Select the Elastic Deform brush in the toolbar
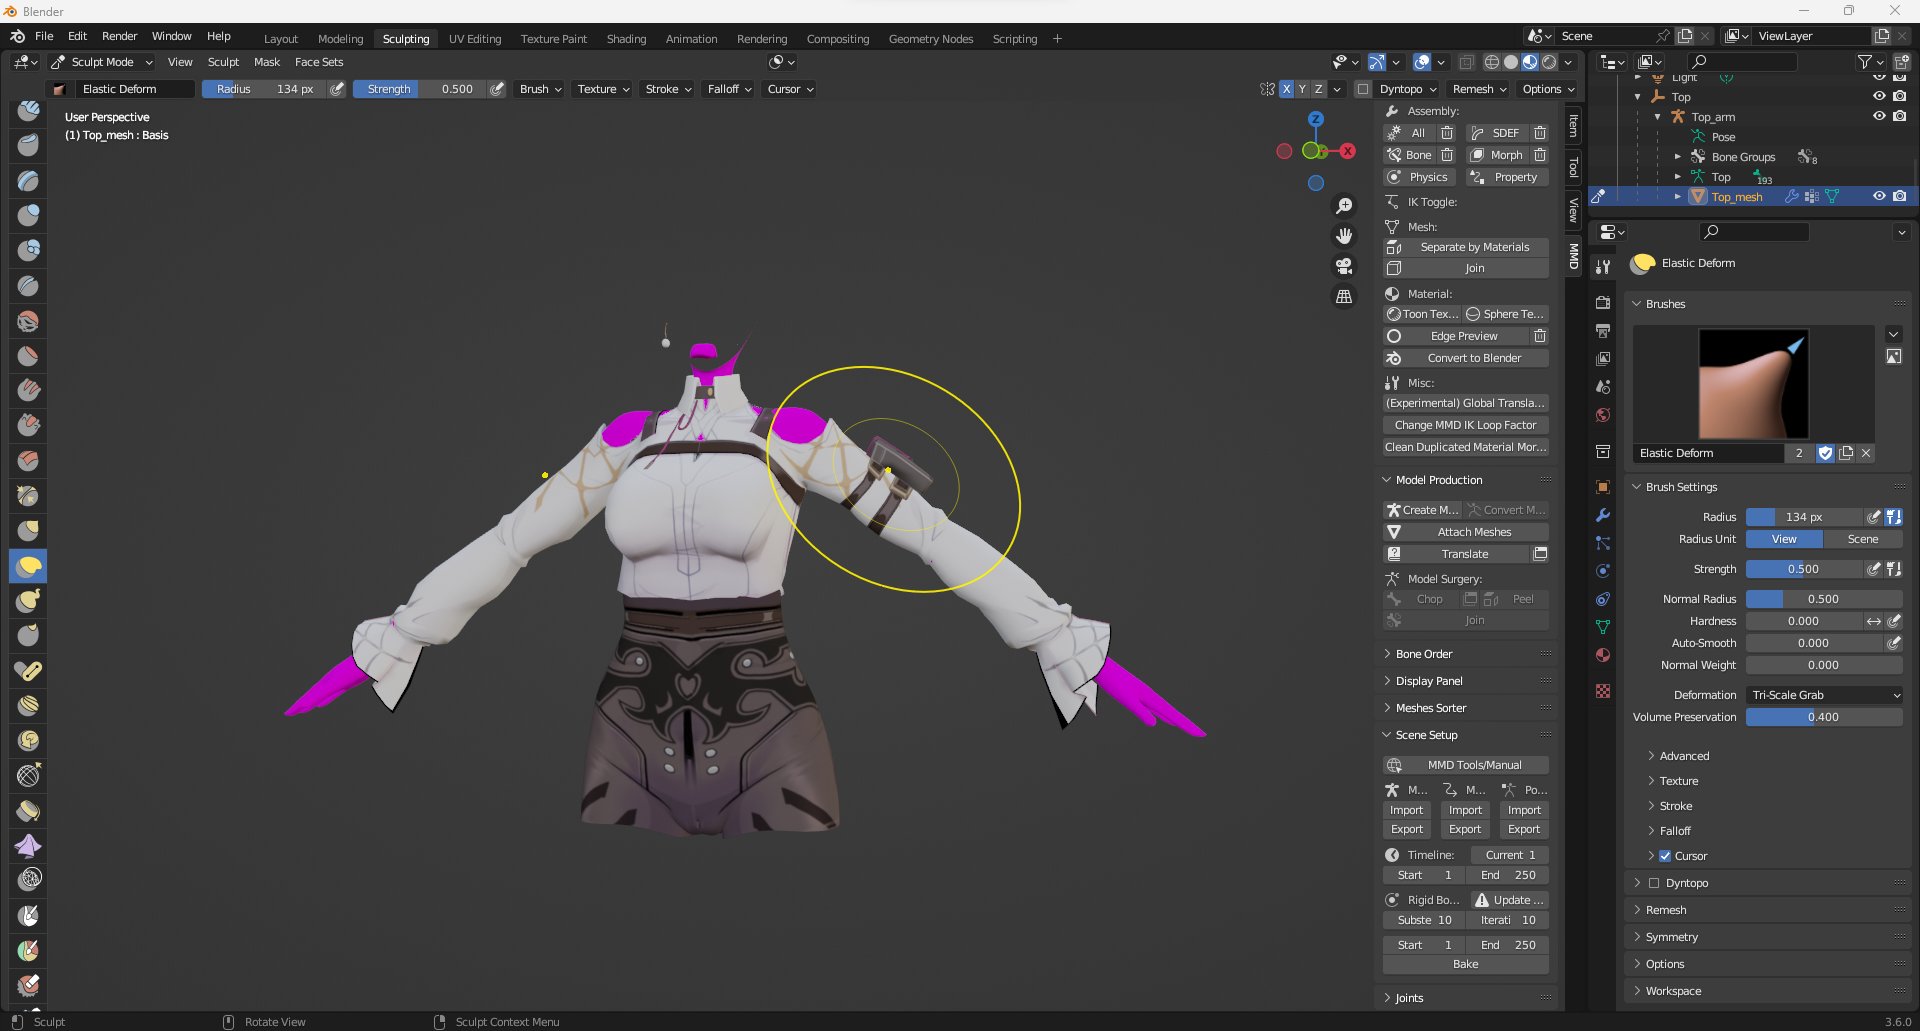Viewport: 1920px width, 1031px height. coord(28,565)
